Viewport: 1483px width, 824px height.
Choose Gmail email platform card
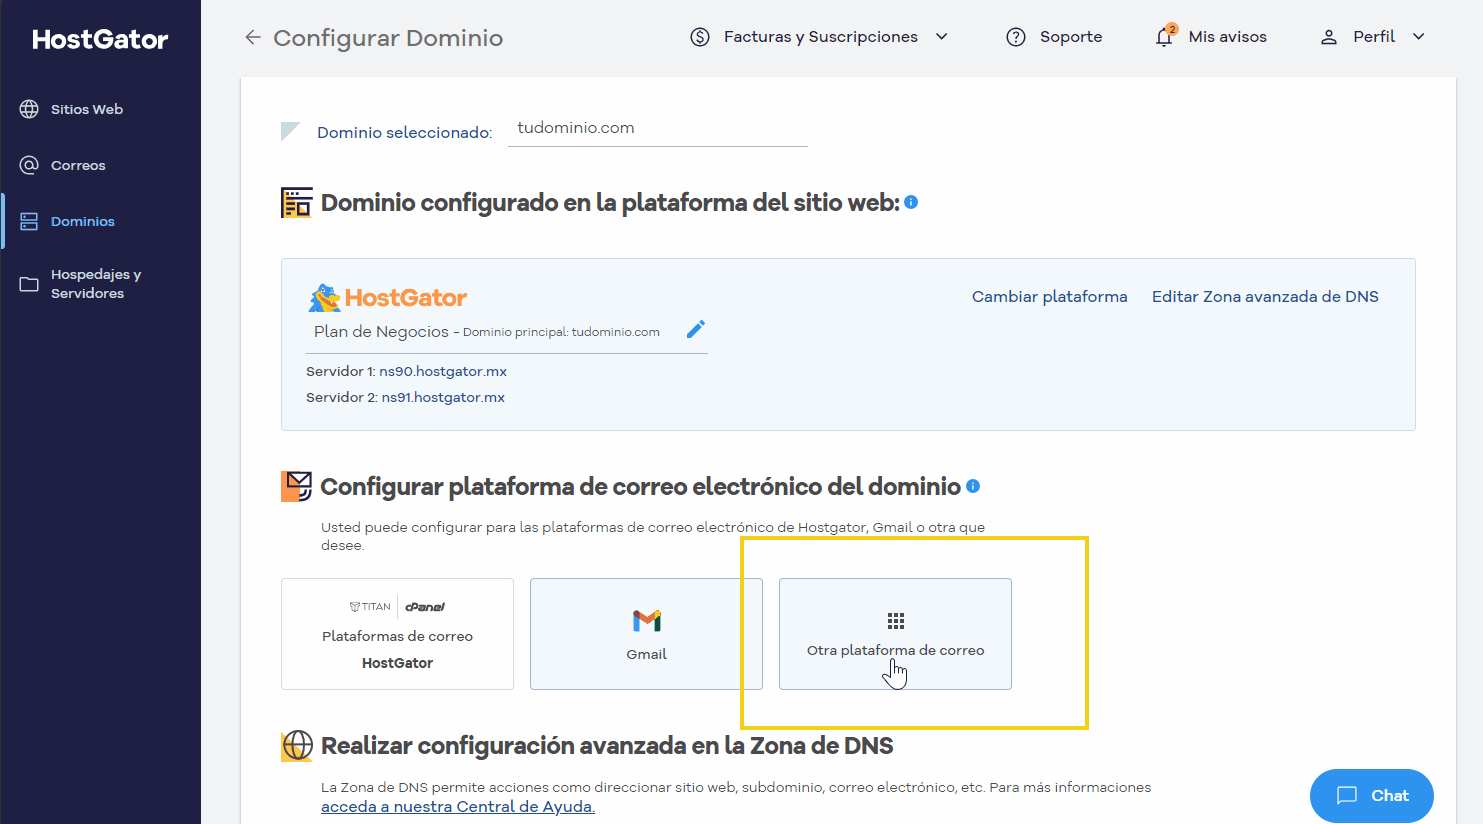[x=646, y=634]
